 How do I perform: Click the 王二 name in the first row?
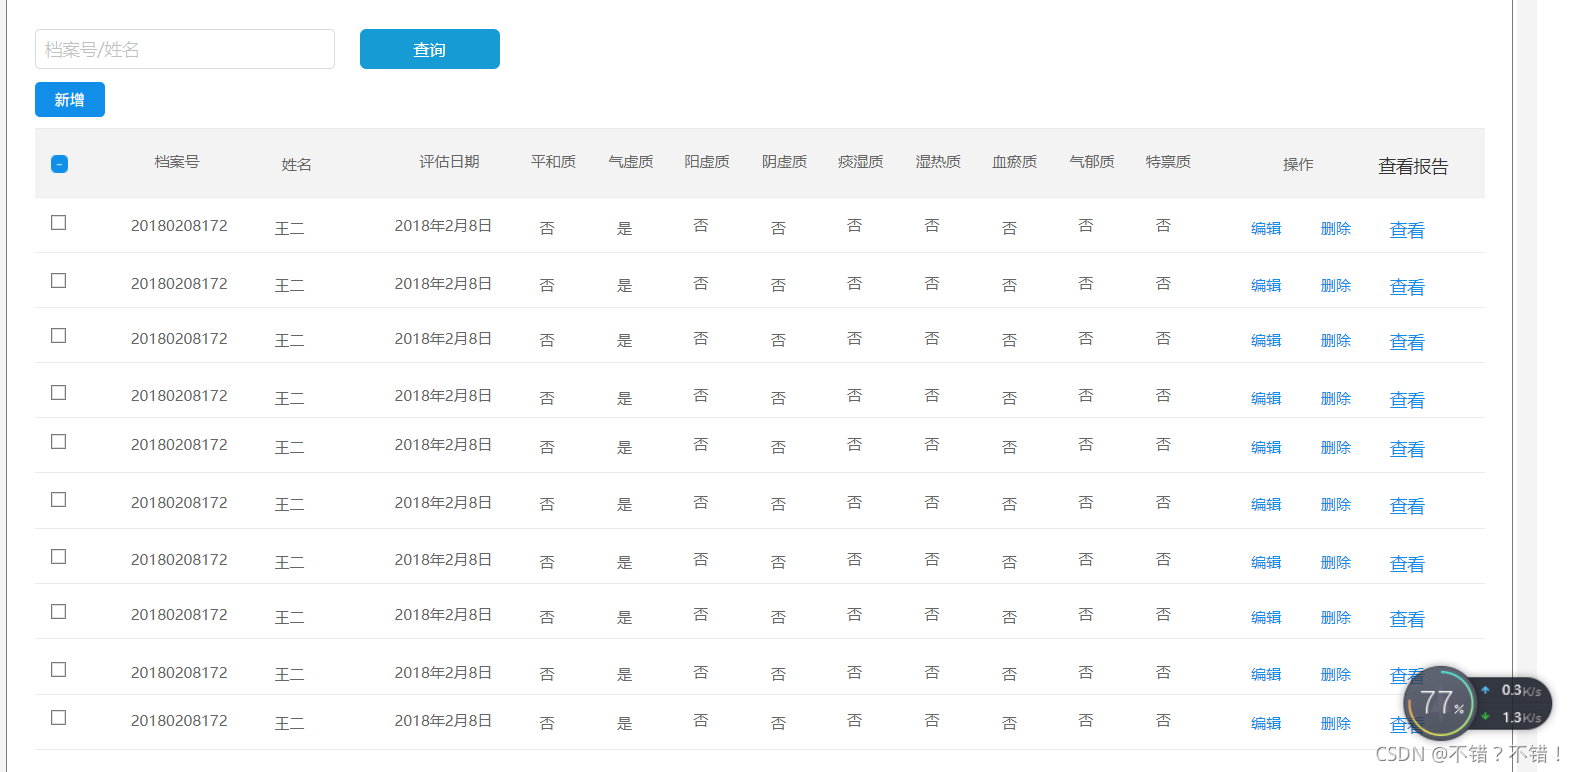290,228
